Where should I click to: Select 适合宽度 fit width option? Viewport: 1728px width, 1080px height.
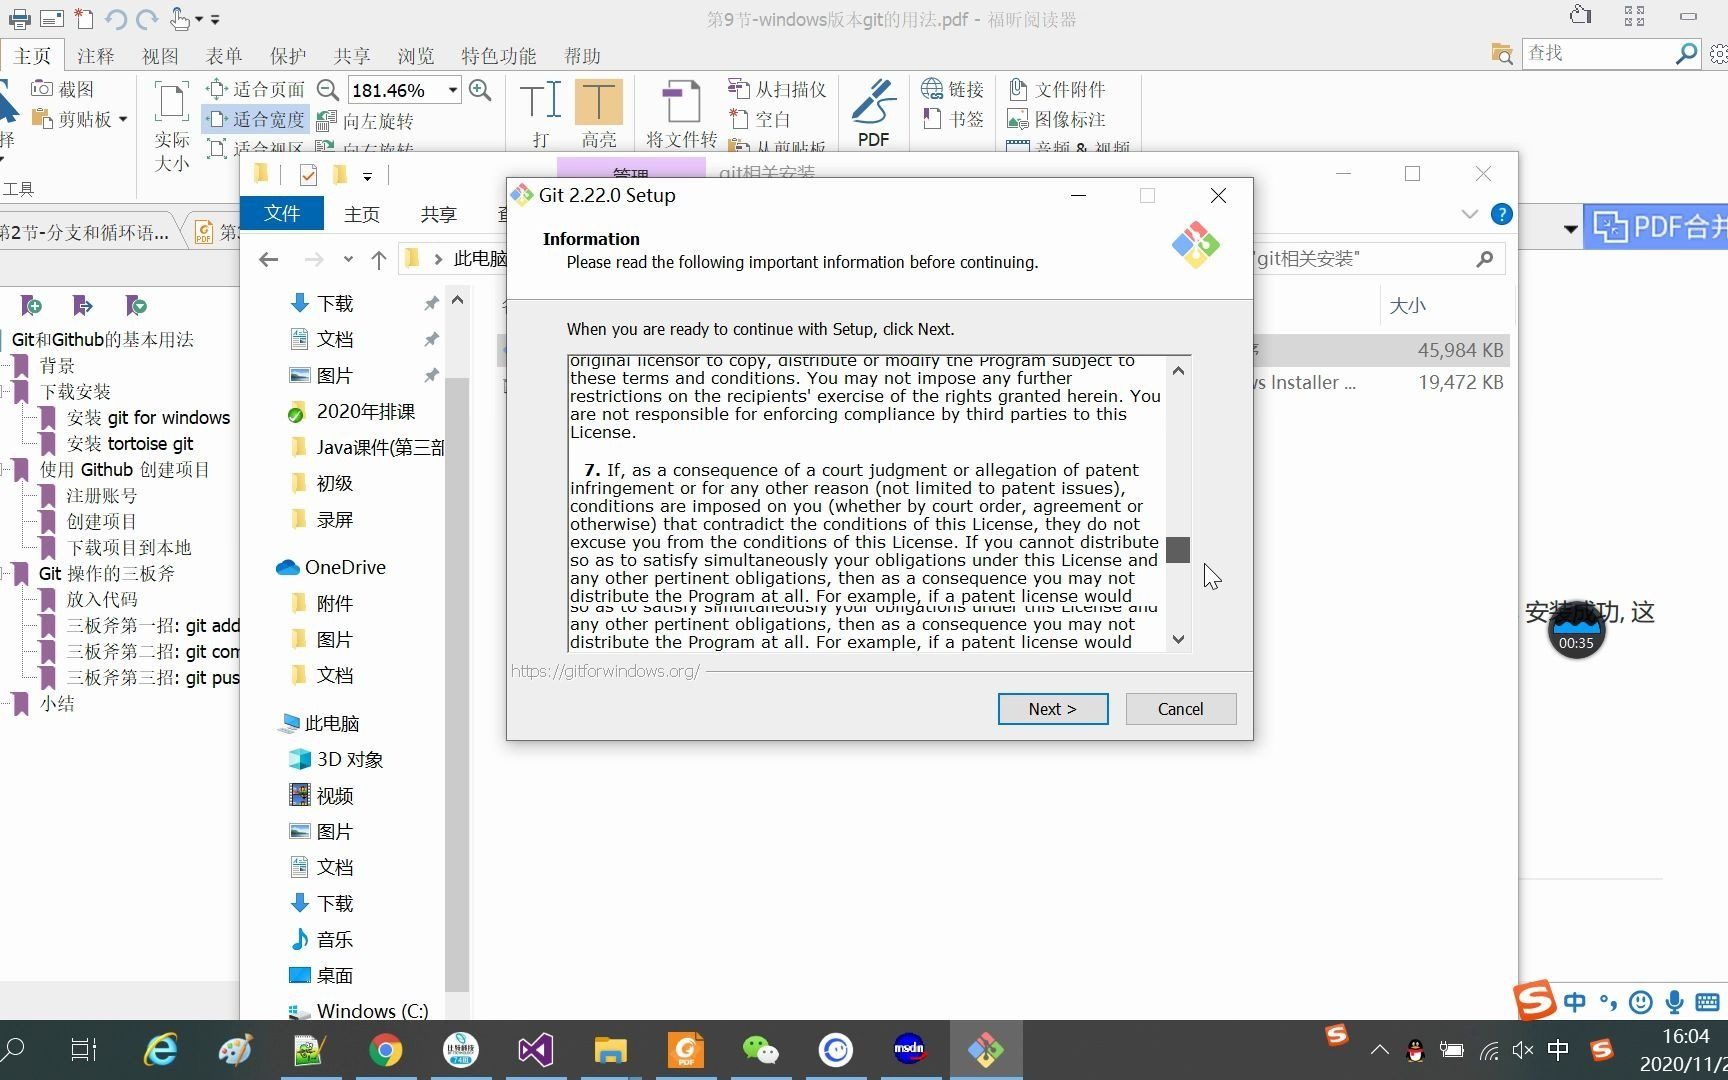point(255,120)
